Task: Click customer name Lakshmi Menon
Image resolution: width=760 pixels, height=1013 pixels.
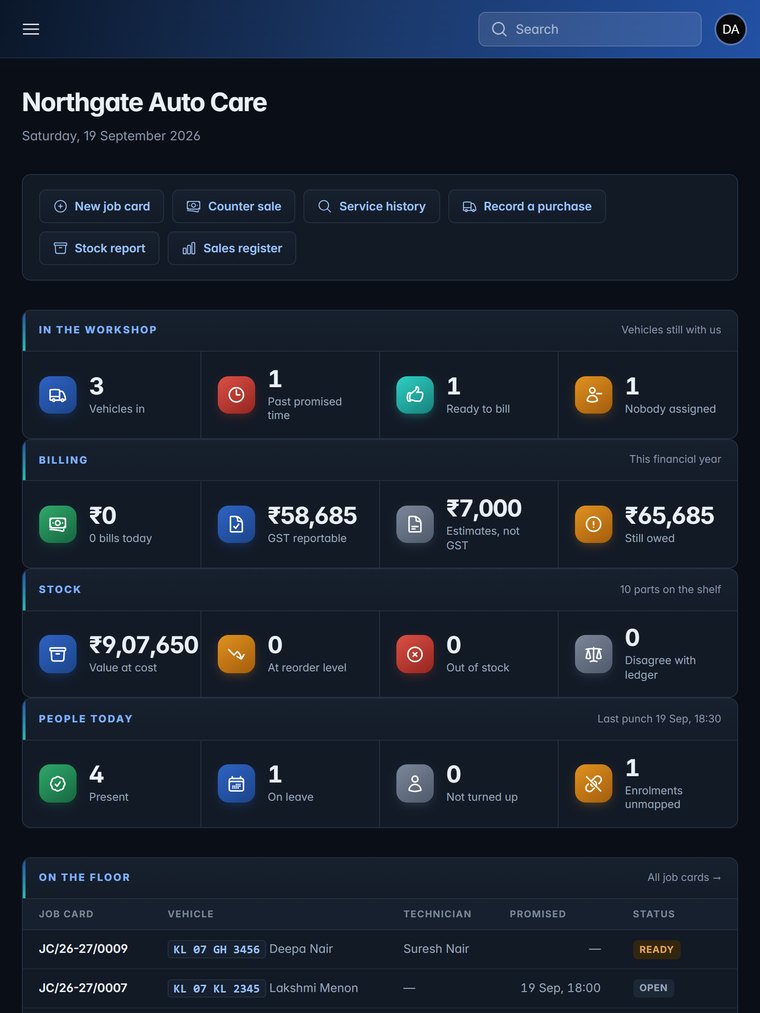Action: tap(313, 988)
